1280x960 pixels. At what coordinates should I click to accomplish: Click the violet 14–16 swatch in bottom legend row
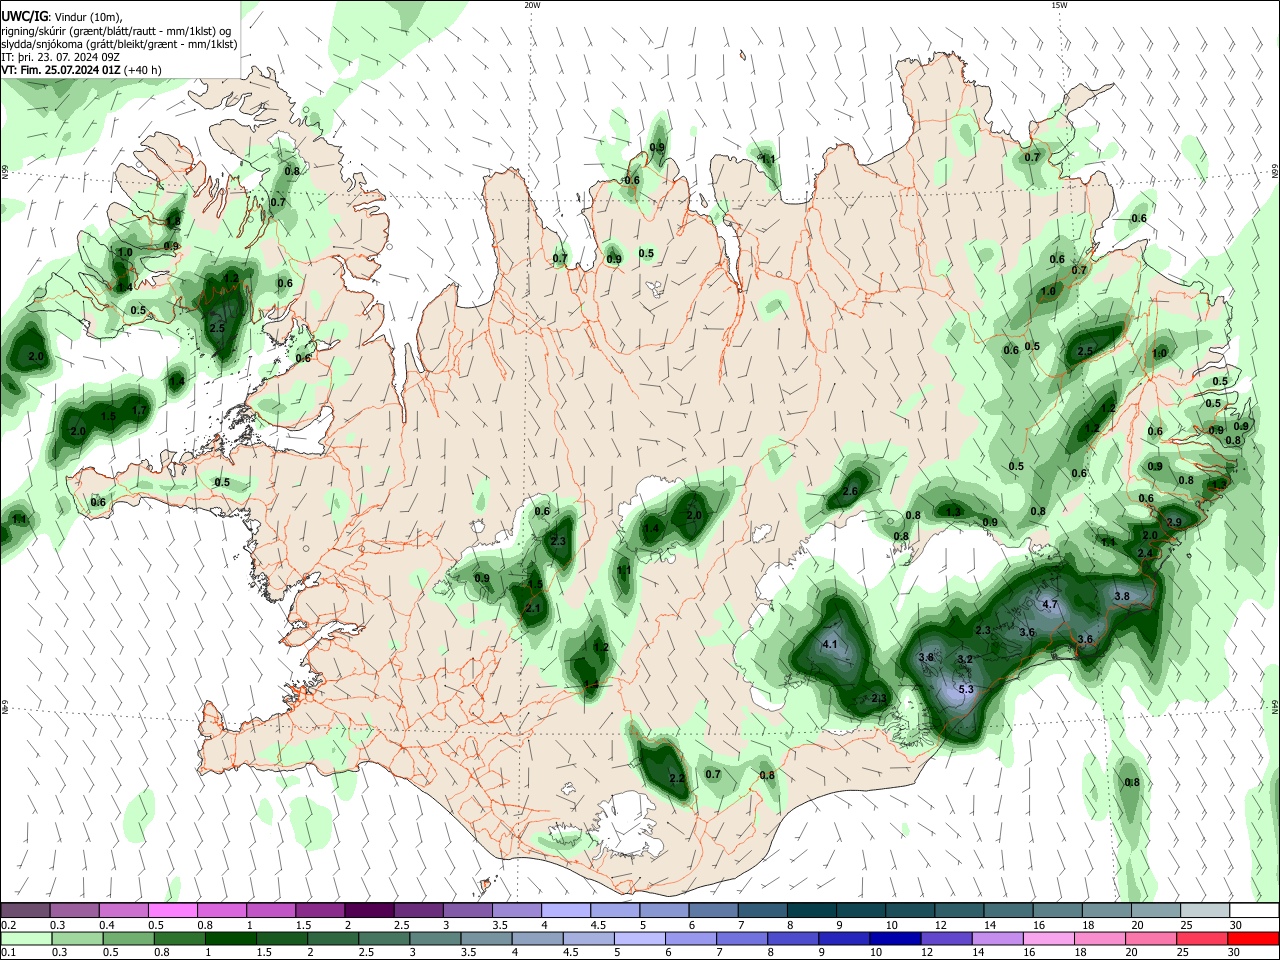click(997, 939)
